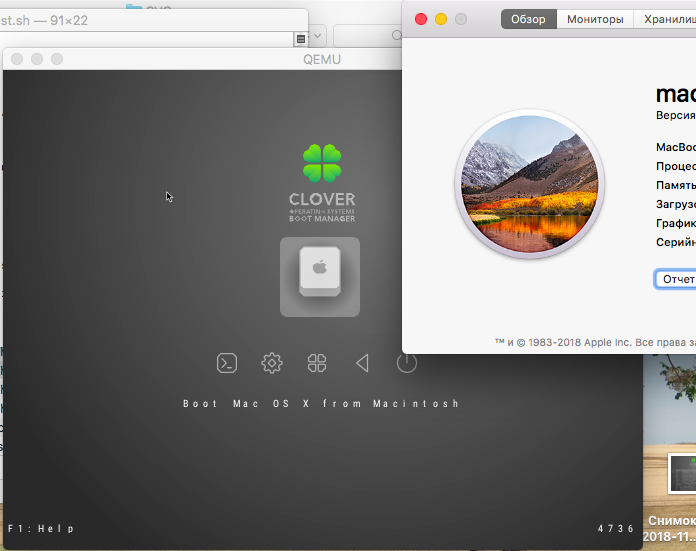Select the Apple boot volume entry

coord(320,277)
